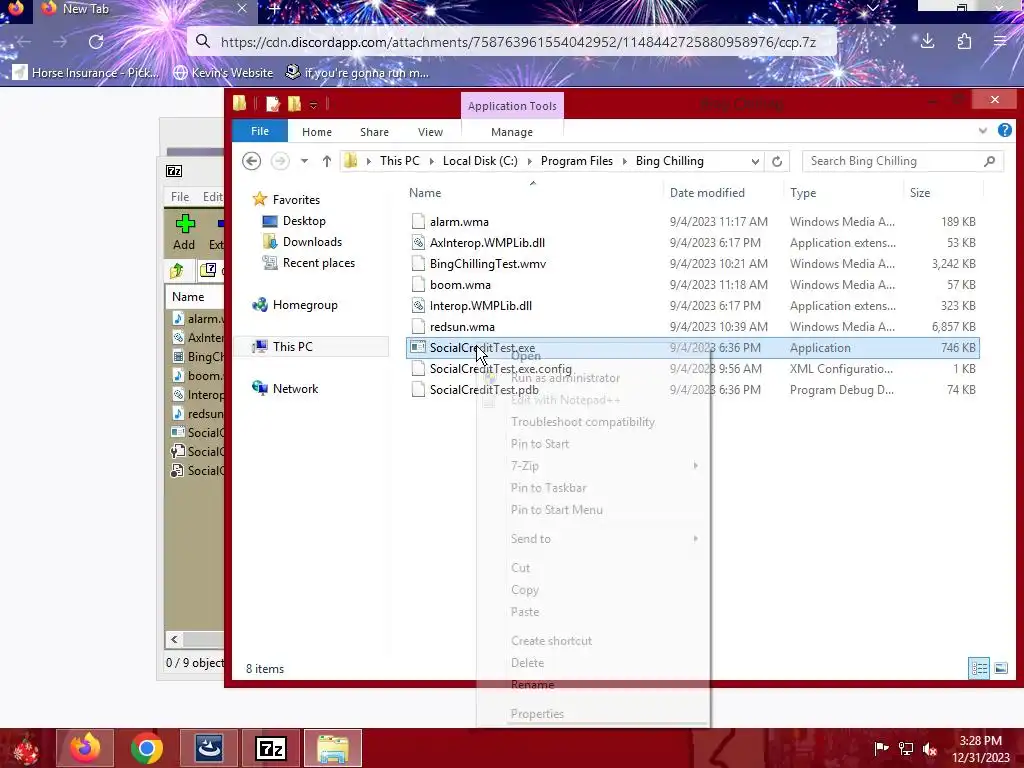Go up one folder level arrow
The width and height of the screenshot is (1024, 768).
coord(327,161)
